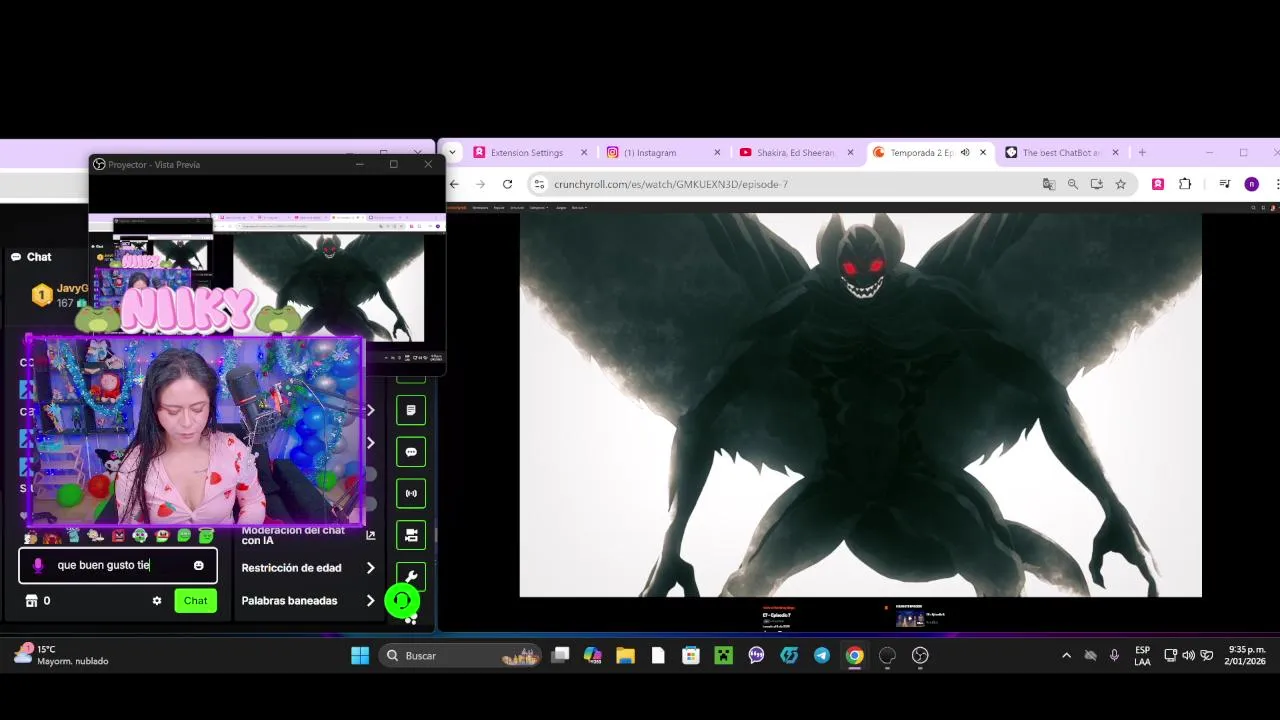Close the Instagram tab
1280x720 pixels.
coord(717,153)
